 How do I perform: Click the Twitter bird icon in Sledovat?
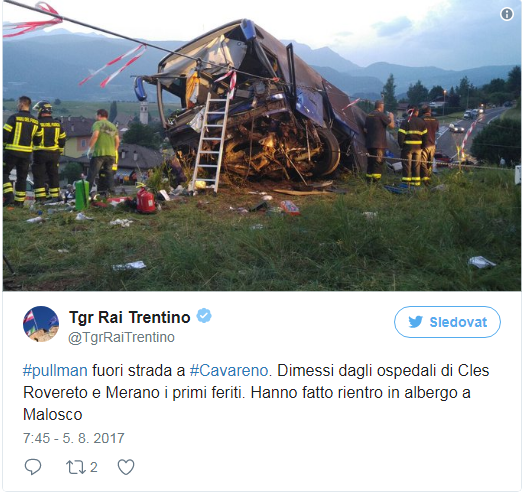415,322
